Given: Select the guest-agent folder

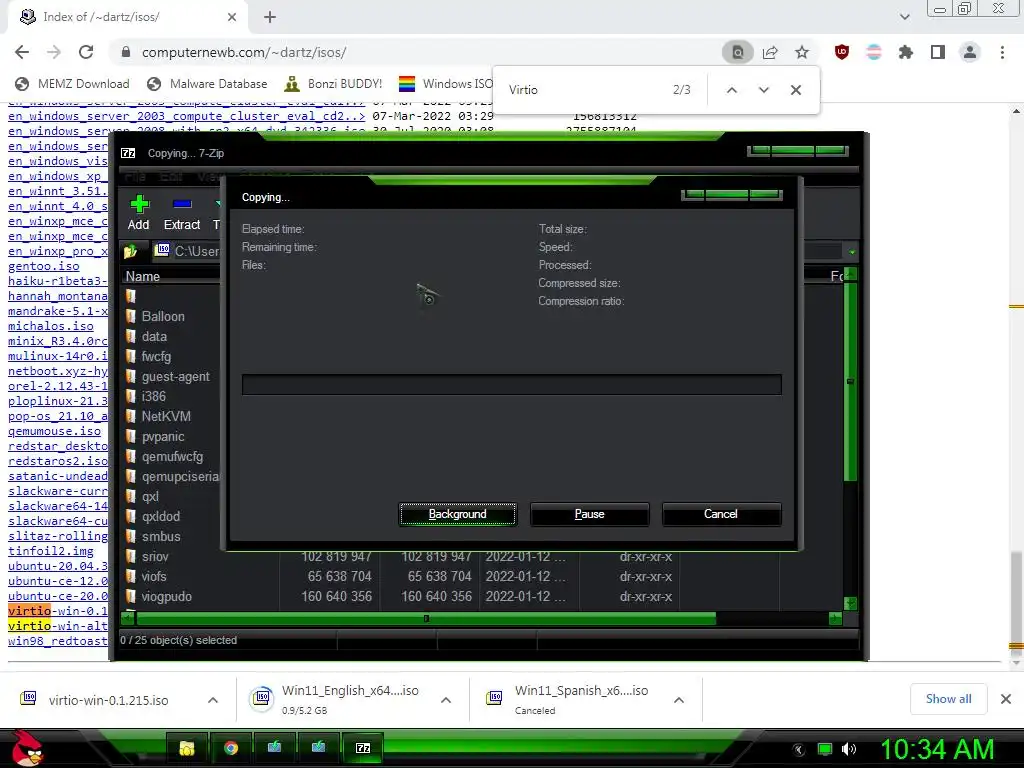Looking at the screenshot, I should pos(175,377).
